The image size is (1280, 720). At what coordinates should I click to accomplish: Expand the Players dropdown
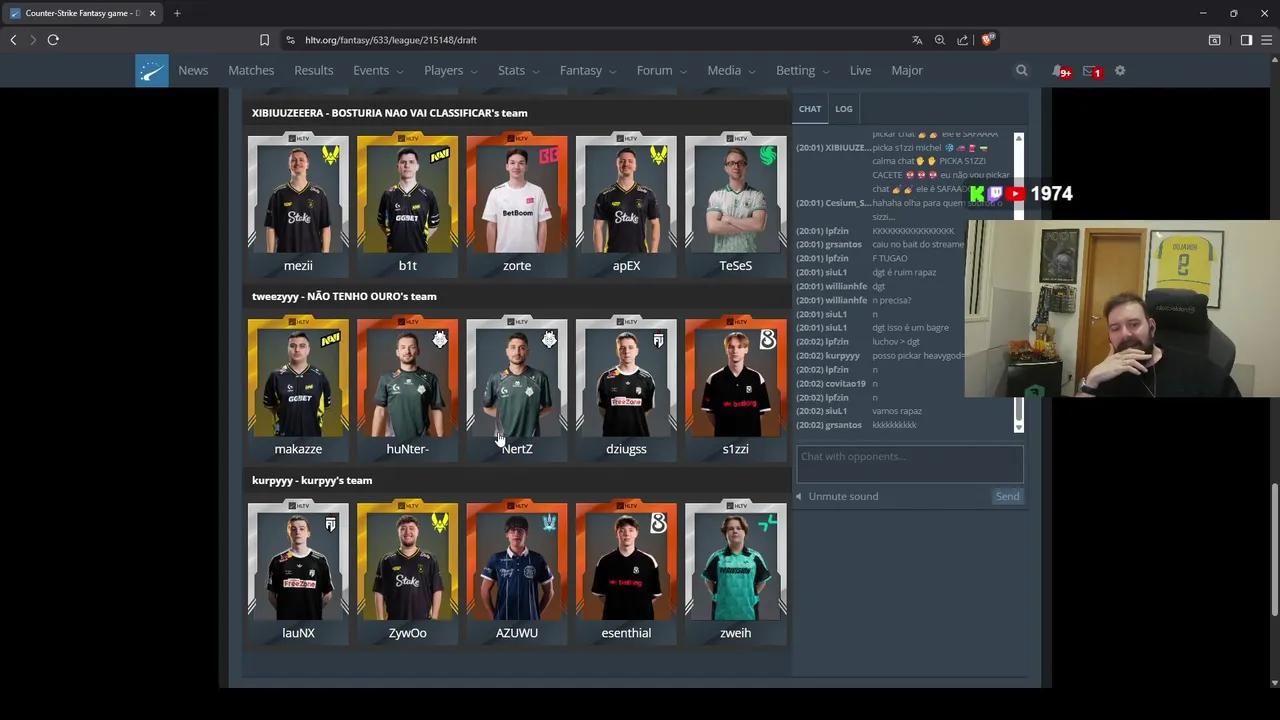[x=451, y=71]
